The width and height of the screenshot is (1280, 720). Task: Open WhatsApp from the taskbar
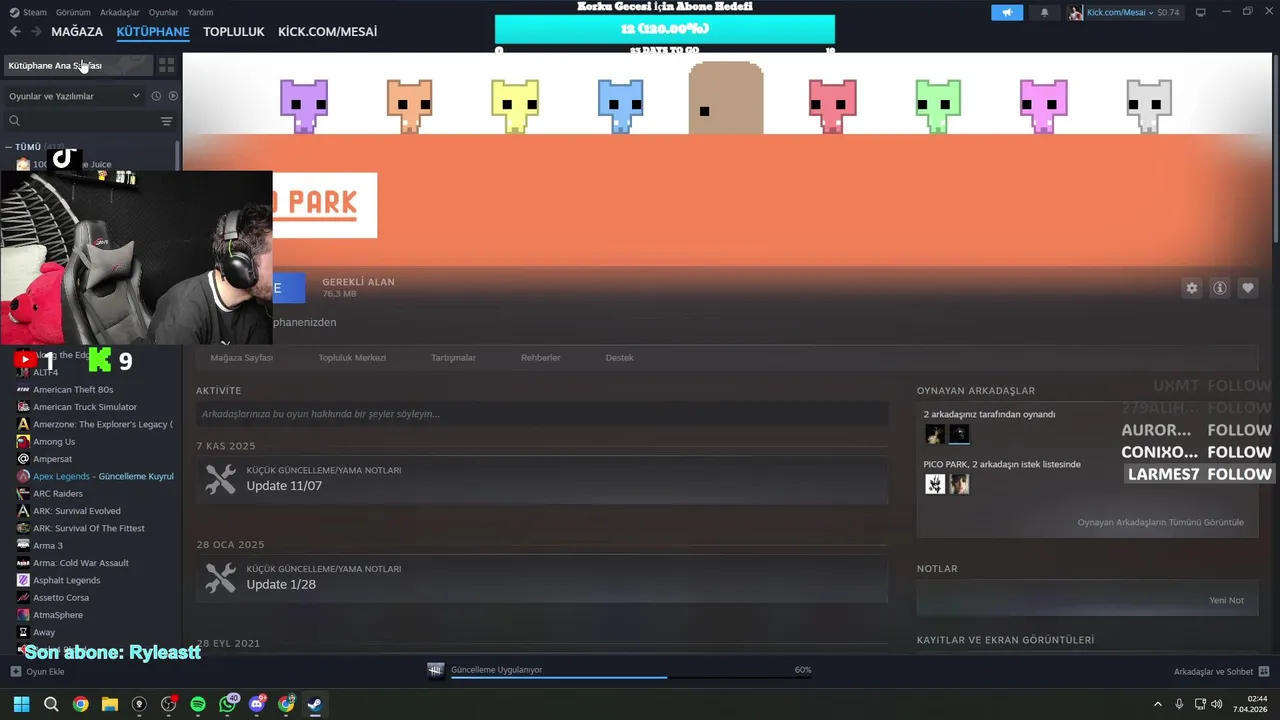point(228,704)
